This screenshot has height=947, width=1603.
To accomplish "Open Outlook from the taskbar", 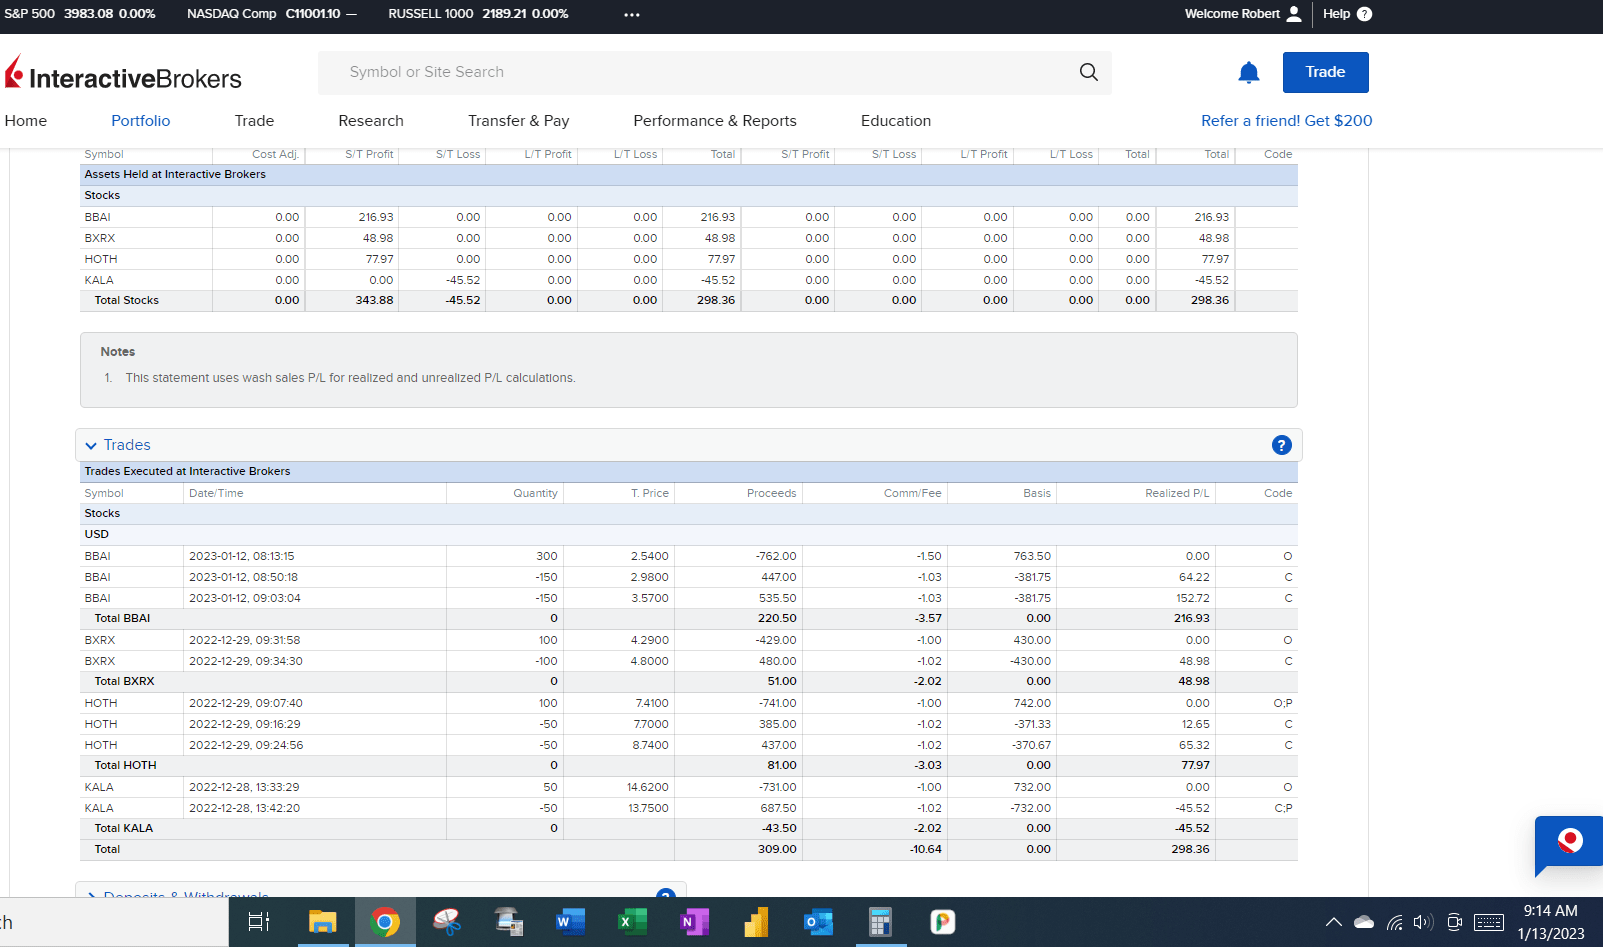I will click(818, 922).
